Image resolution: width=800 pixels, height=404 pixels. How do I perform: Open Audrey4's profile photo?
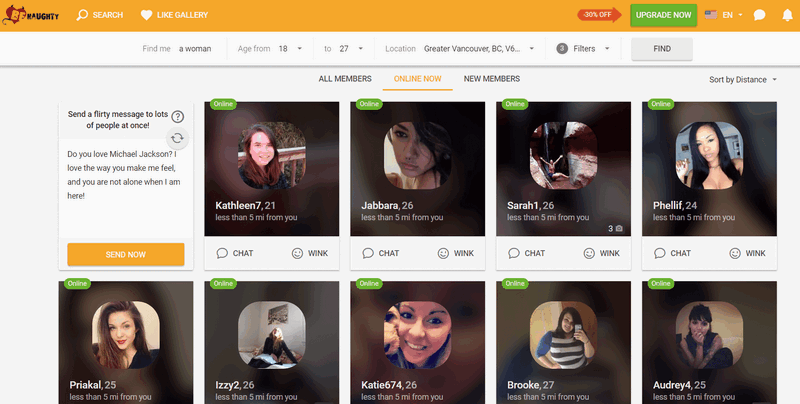click(x=709, y=335)
